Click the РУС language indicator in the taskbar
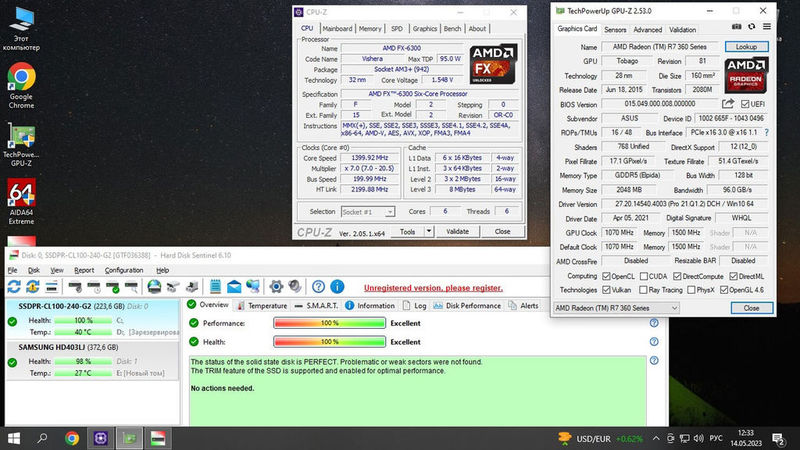The height and width of the screenshot is (450, 800). pyautogui.click(x=716, y=438)
